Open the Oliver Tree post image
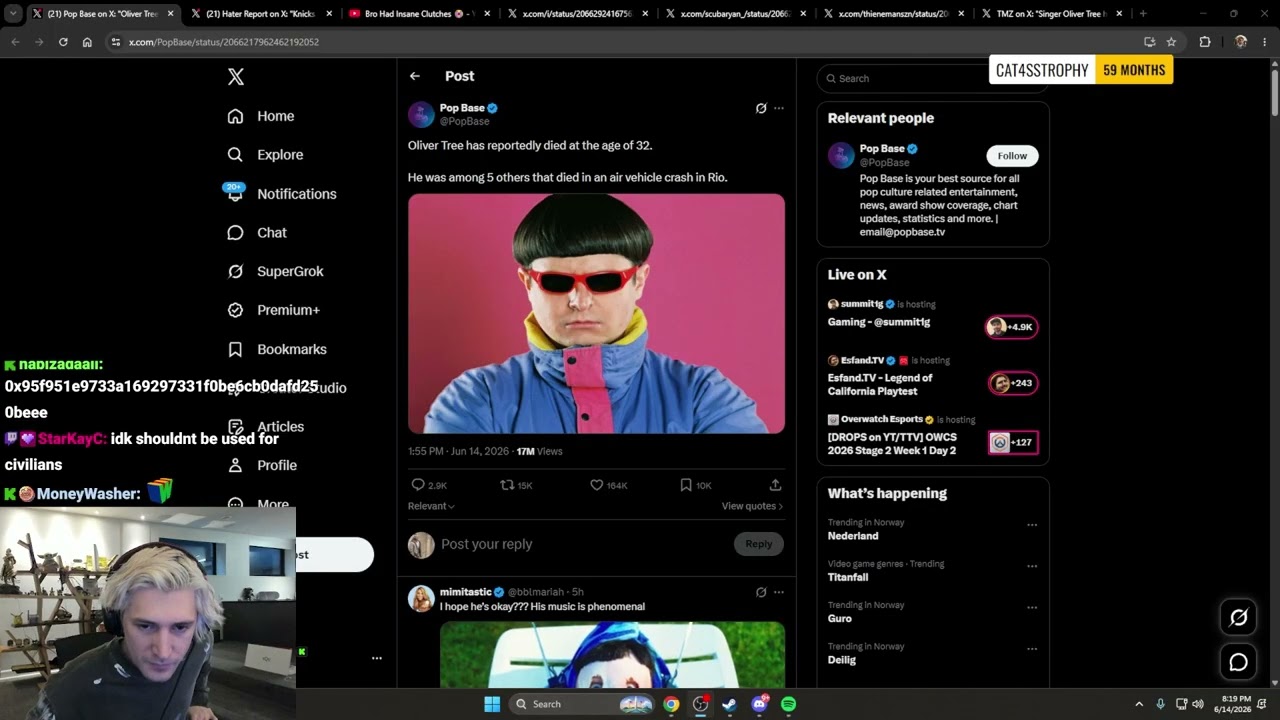Screen dimensions: 1280x720 tap(596, 313)
